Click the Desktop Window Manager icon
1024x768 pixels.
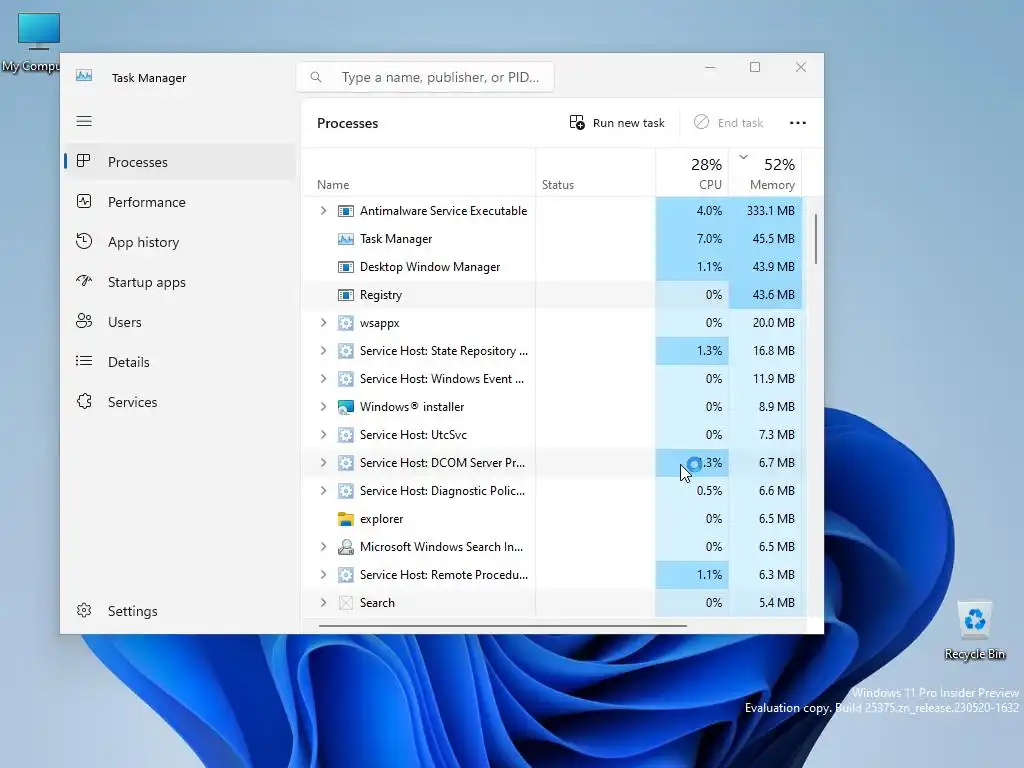(345, 267)
